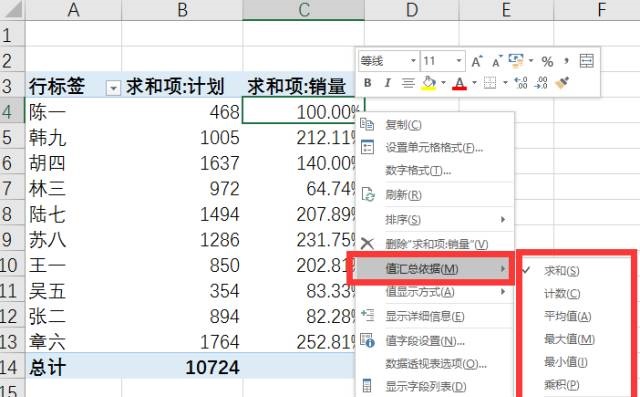The width and height of the screenshot is (640, 397).
Task: Choose 复制(C) from context menu
Action: [x=435, y=124]
